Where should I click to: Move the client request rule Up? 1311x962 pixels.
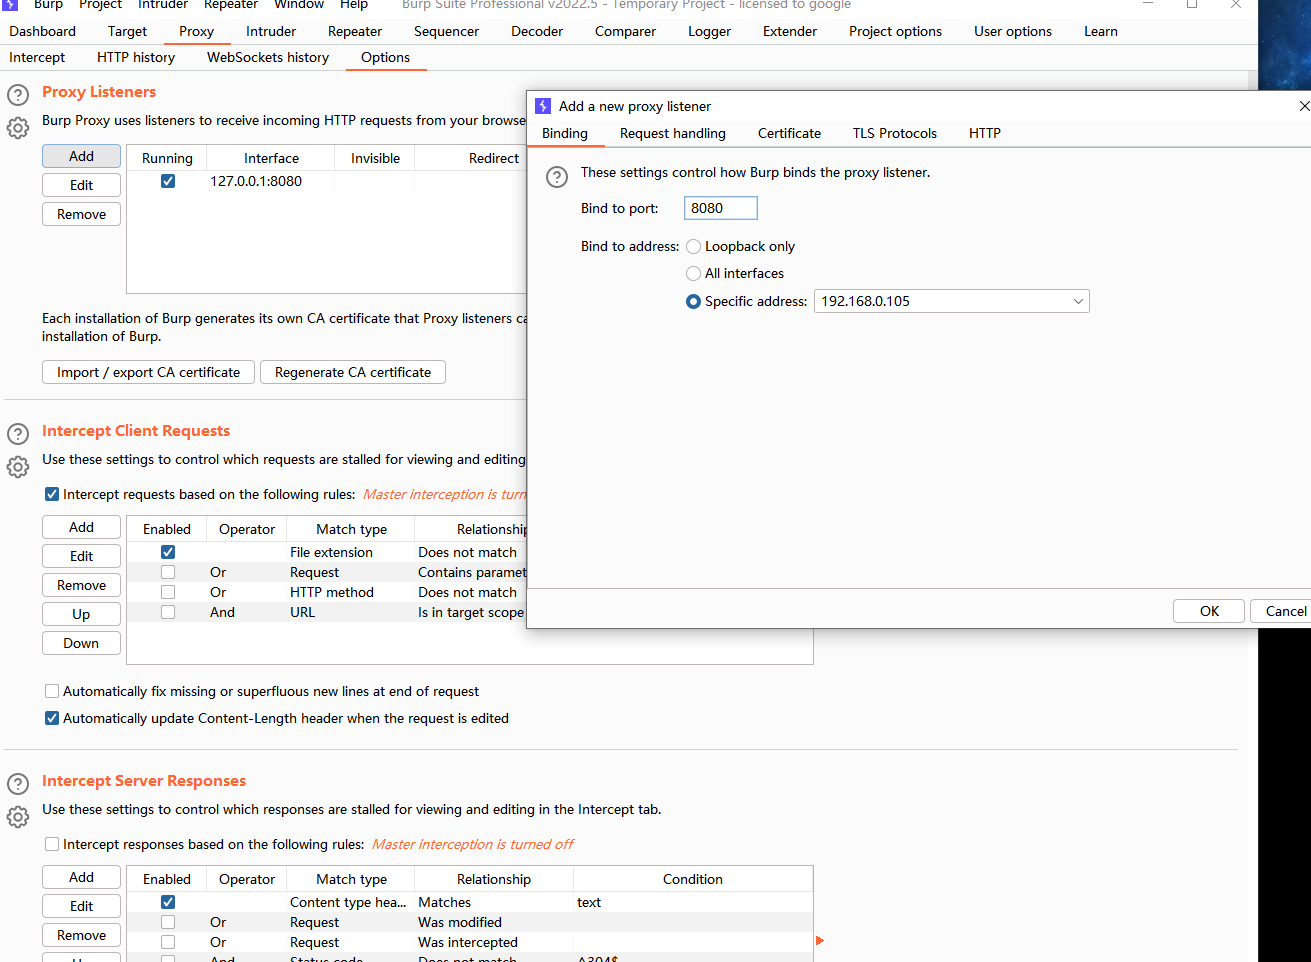coord(82,614)
